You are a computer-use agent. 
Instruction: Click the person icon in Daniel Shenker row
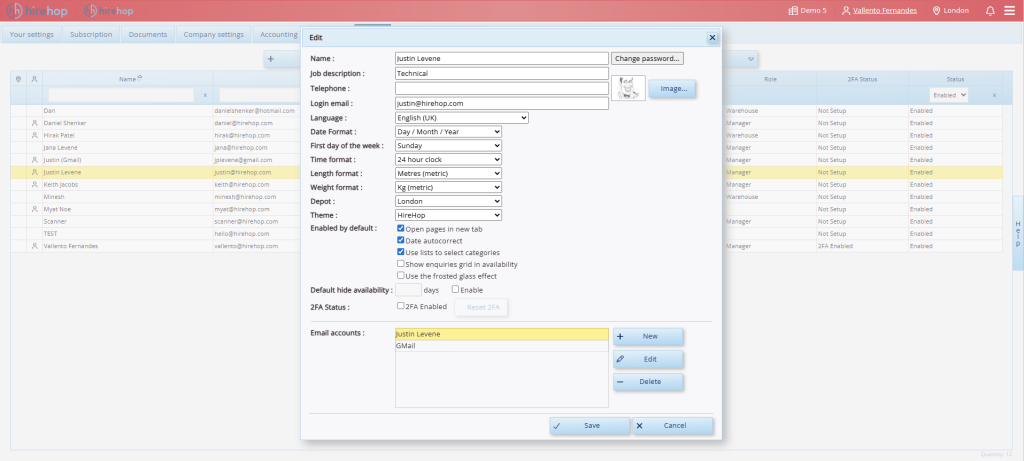coord(35,123)
